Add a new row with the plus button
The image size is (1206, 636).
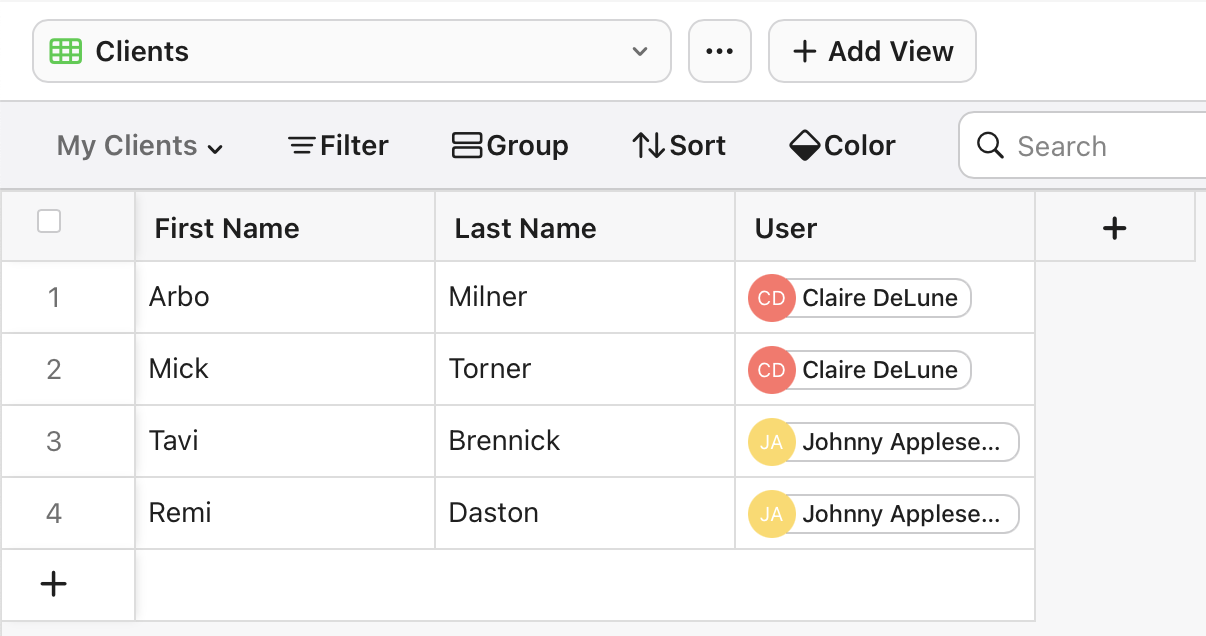(53, 583)
